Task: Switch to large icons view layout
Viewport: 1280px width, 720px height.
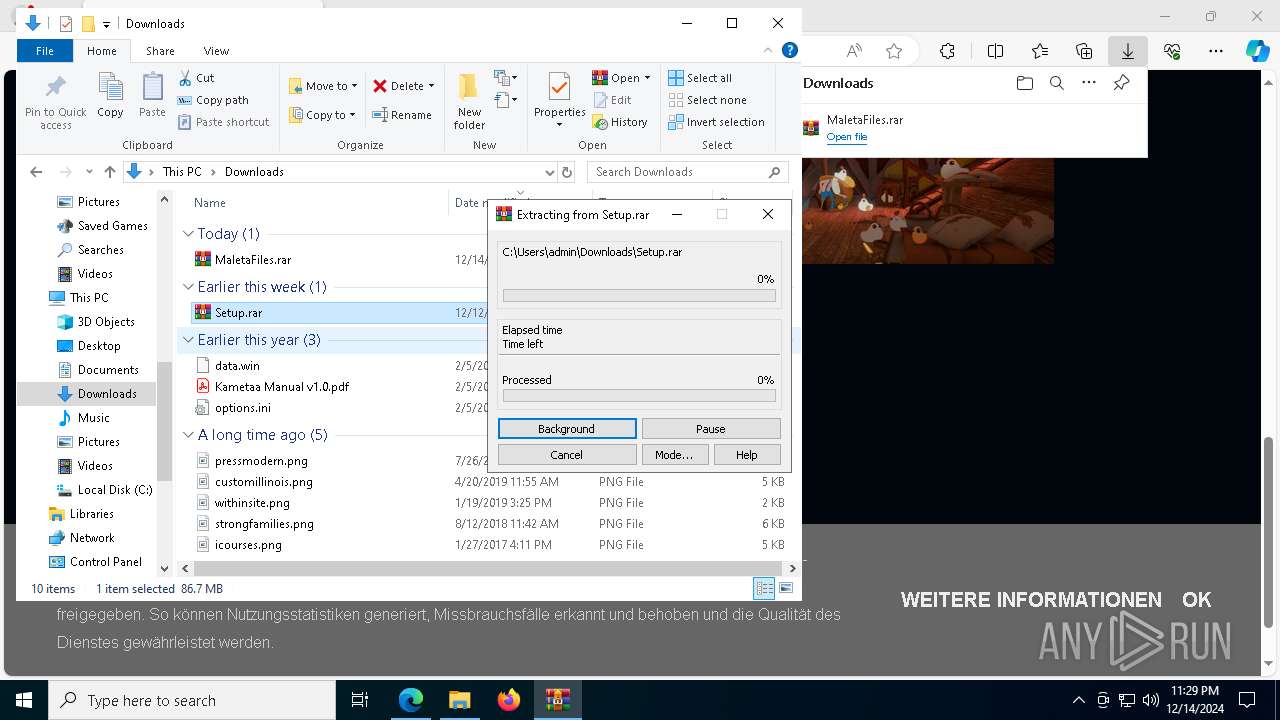Action: 786,589
